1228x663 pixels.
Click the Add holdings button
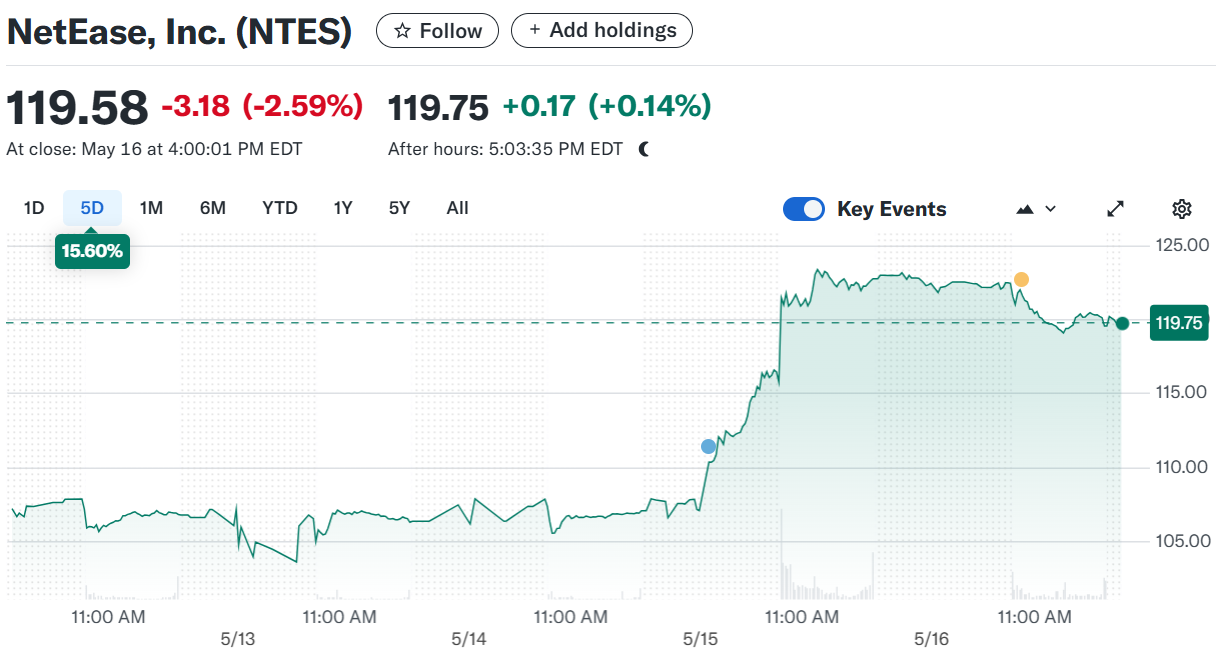(x=602, y=31)
